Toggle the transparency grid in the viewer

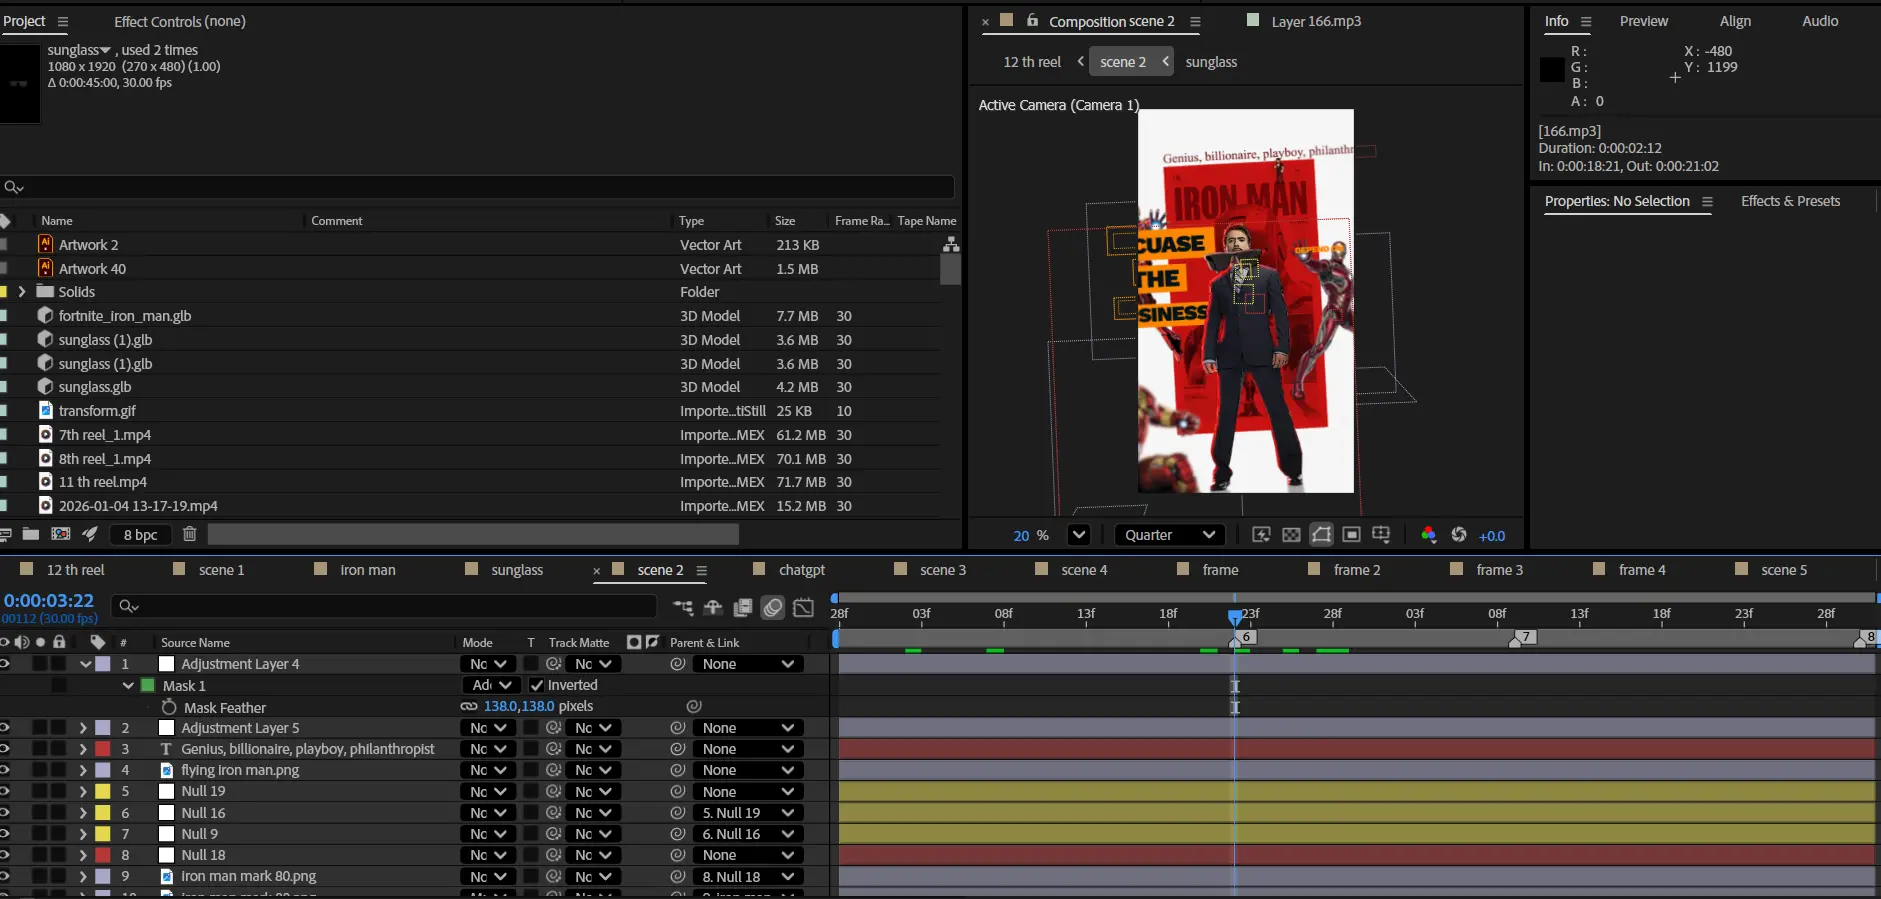pyautogui.click(x=1291, y=535)
